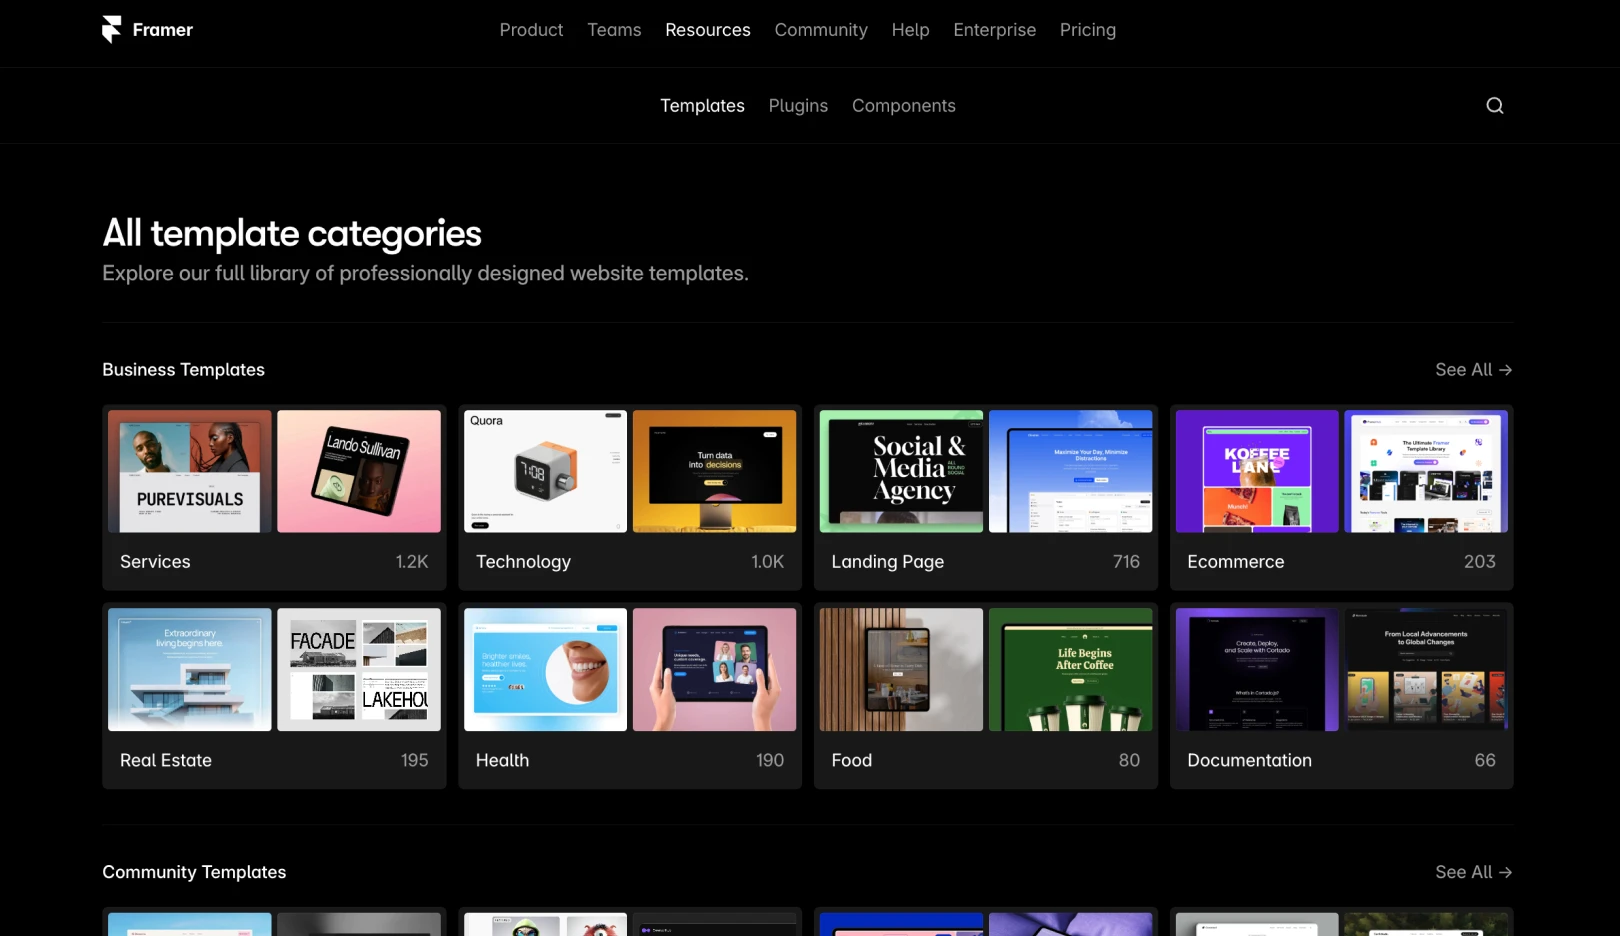
Task: Click the 'Community Templates' section heading
Action: click(194, 872)
